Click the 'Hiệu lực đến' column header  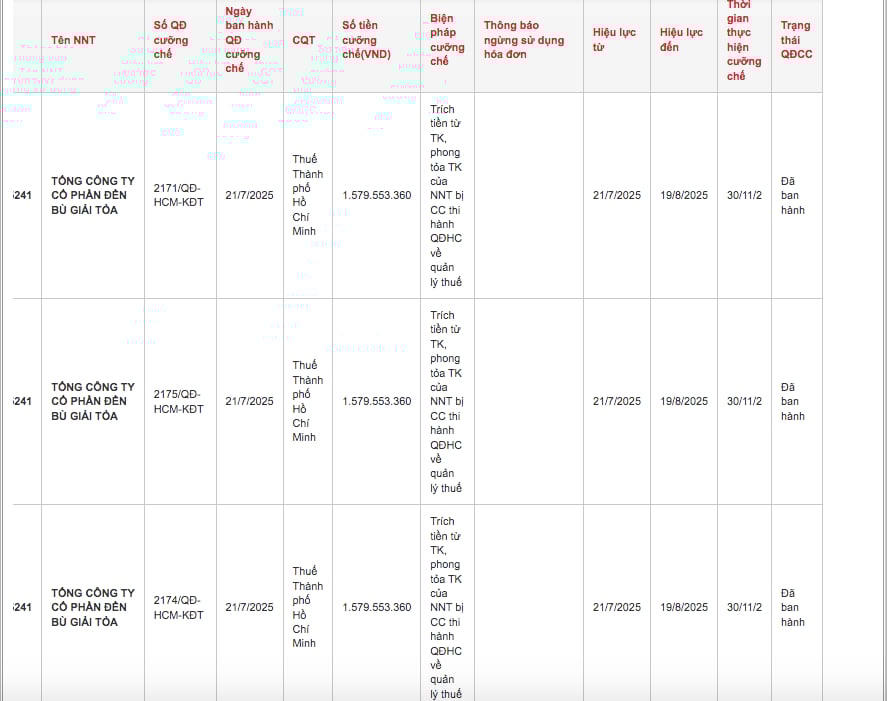(681, 40)
